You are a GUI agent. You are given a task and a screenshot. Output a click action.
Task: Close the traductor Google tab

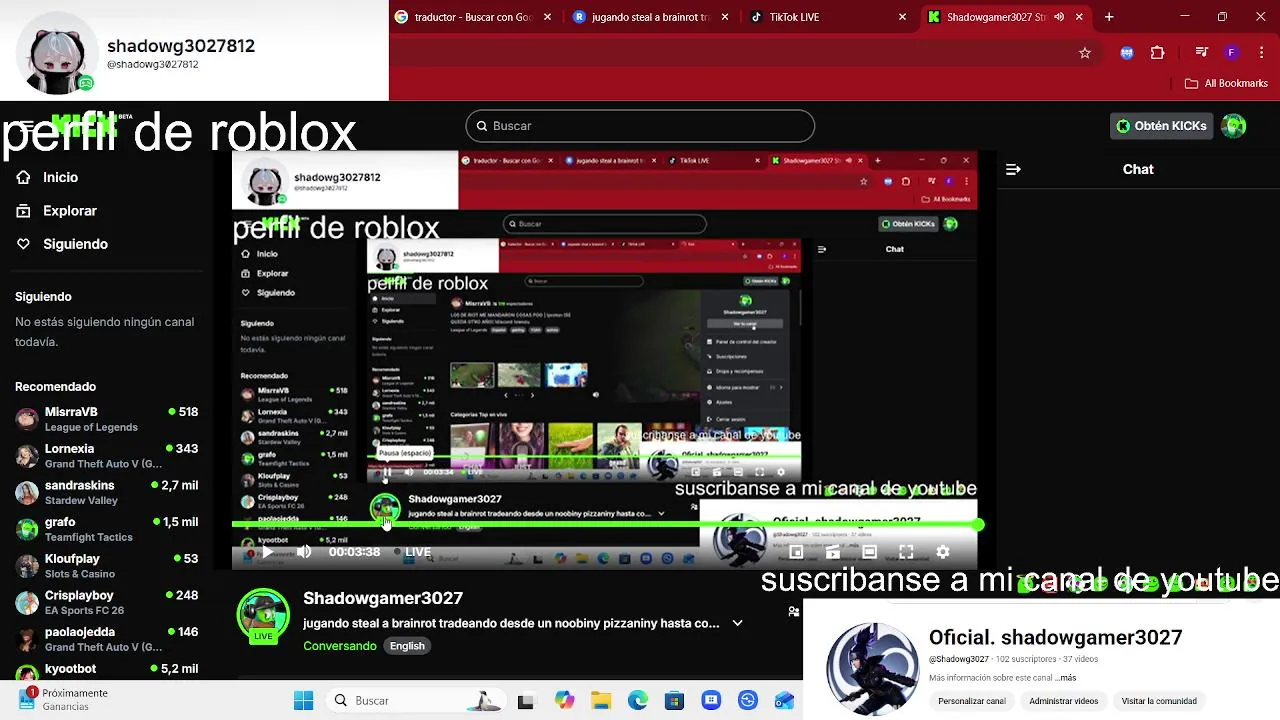click(549, 17)
